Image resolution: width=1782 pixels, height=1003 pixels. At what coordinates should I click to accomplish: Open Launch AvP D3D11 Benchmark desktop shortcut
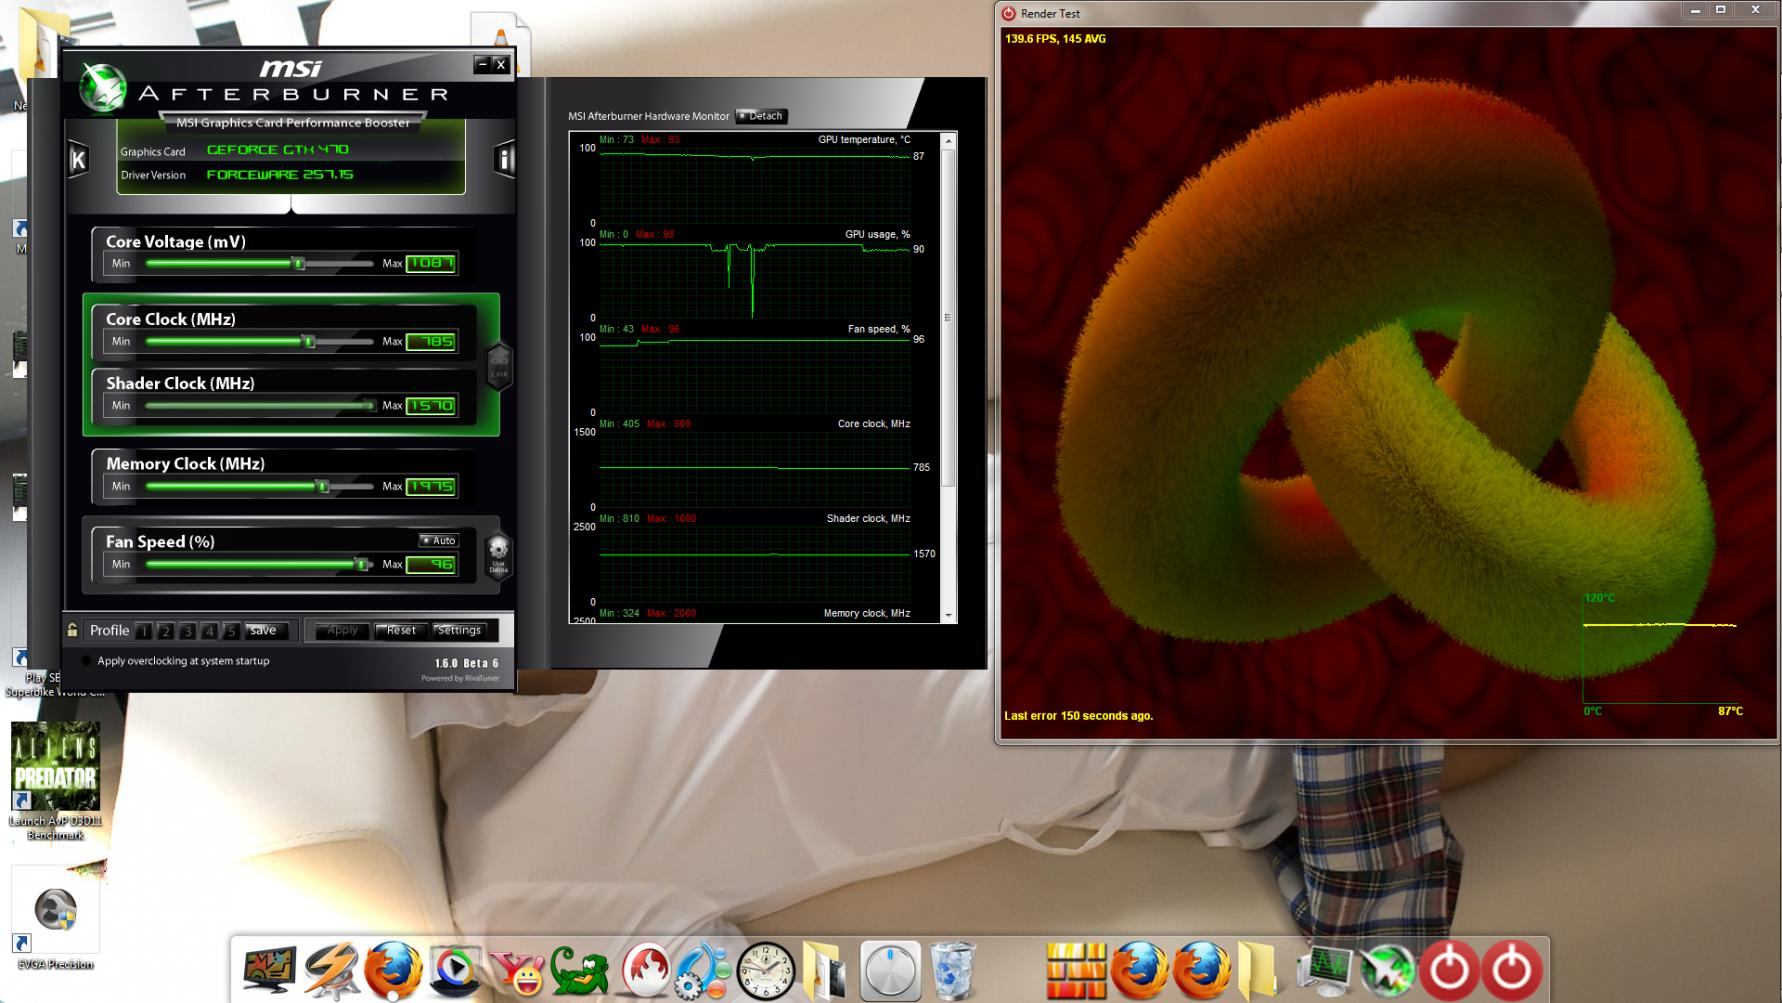pos(56,780)
